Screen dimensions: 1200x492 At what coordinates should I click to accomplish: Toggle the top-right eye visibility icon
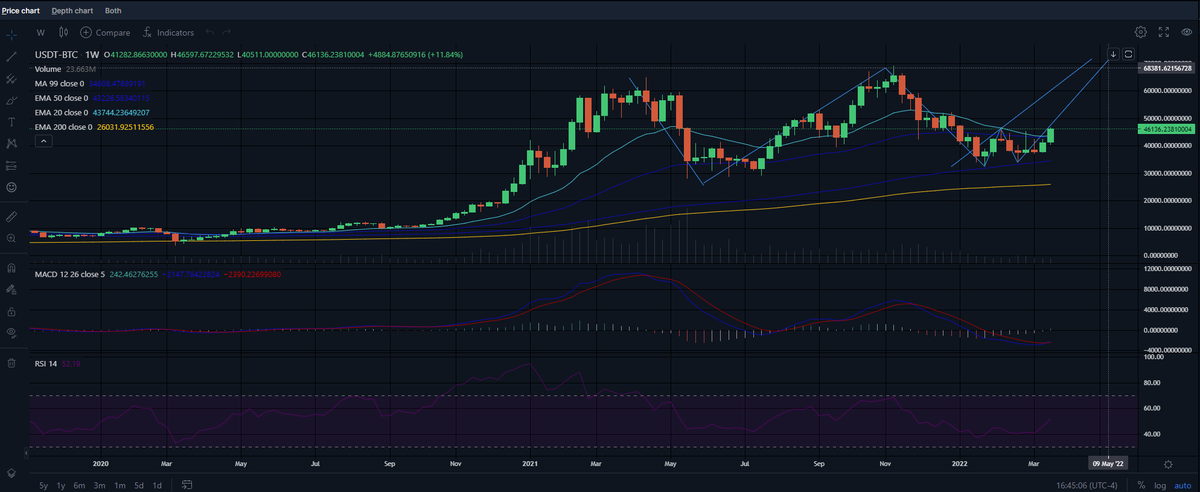pos(1185,32)
